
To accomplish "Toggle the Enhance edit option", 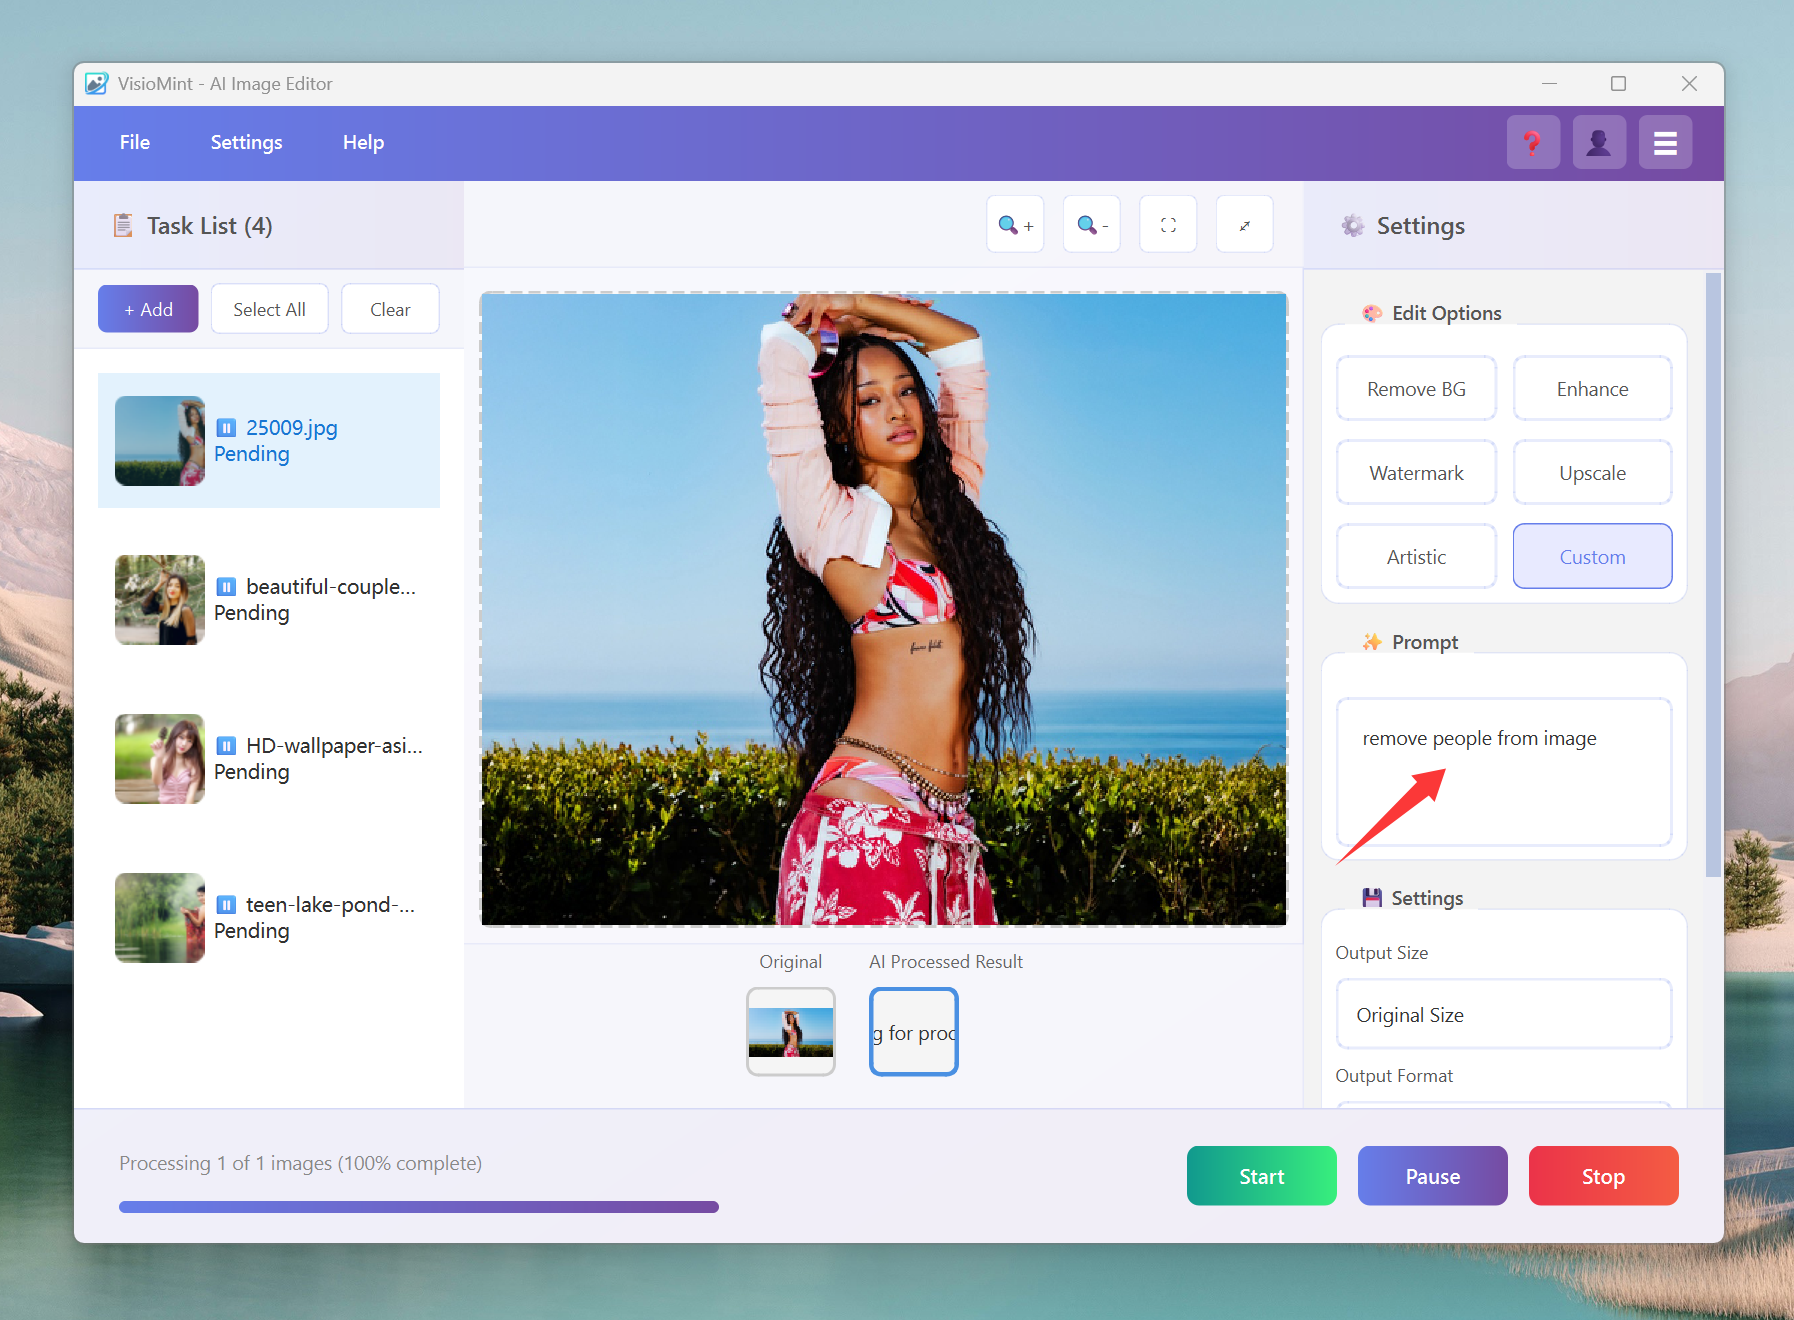I will pyautogui.click(x=1592, y=389).
